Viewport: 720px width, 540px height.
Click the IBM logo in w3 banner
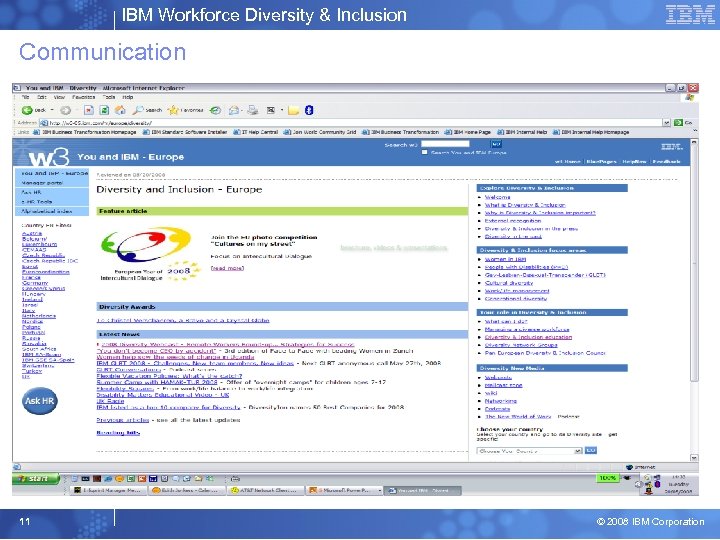[671, 147]
